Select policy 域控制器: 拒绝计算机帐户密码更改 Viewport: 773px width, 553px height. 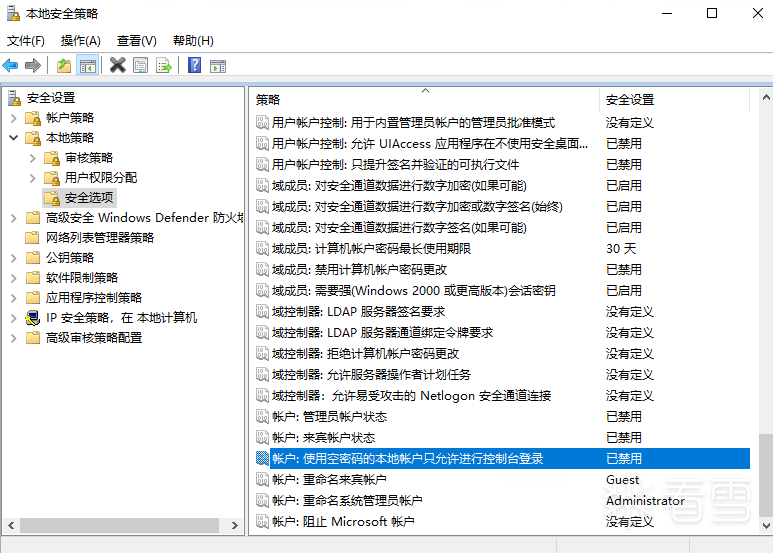[365, 354]
